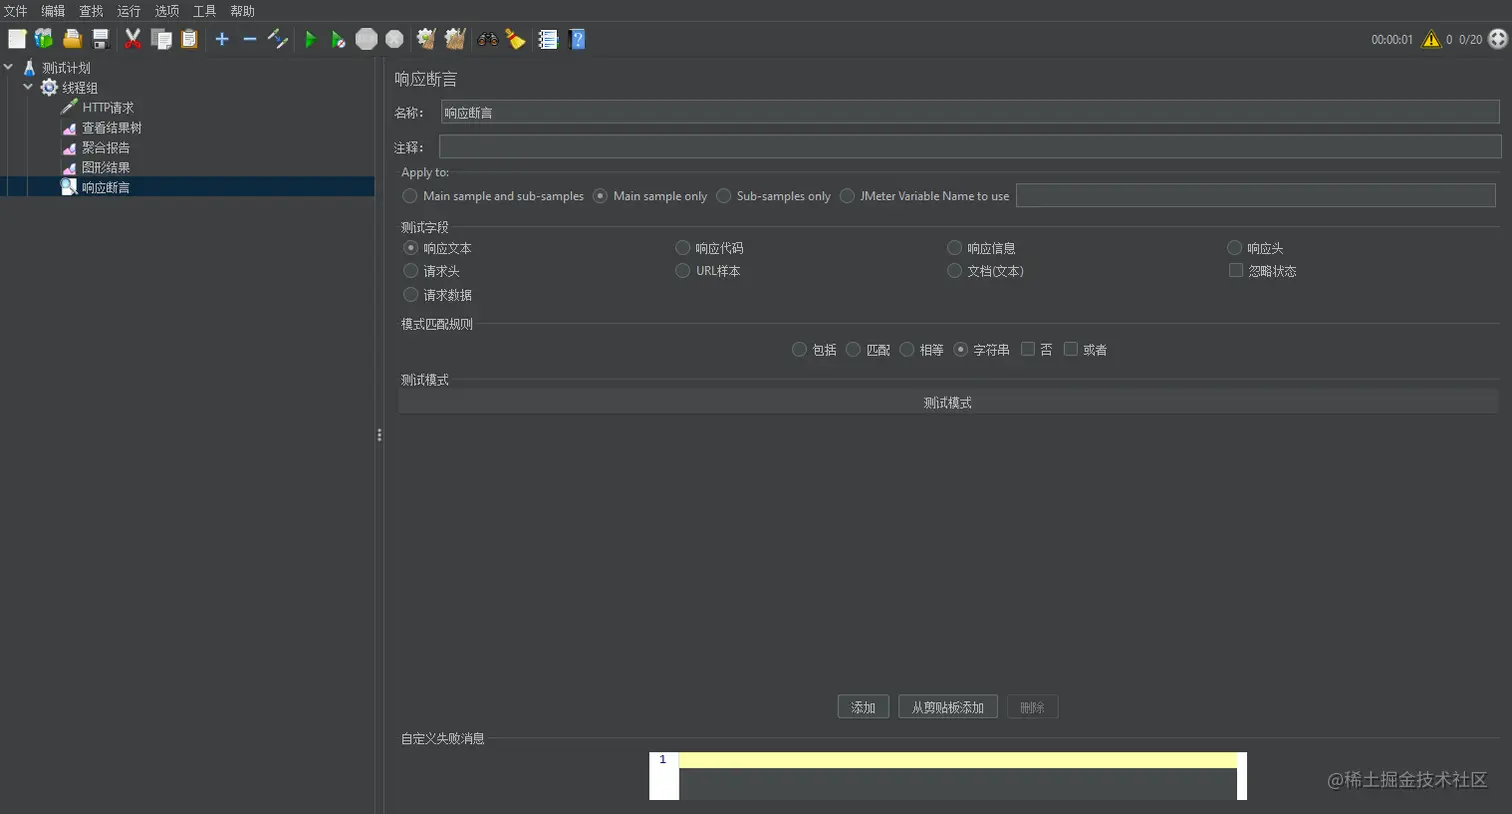Open the 编辑 menu
Viewport: 1512px width, 814px height.
point(53,11)
